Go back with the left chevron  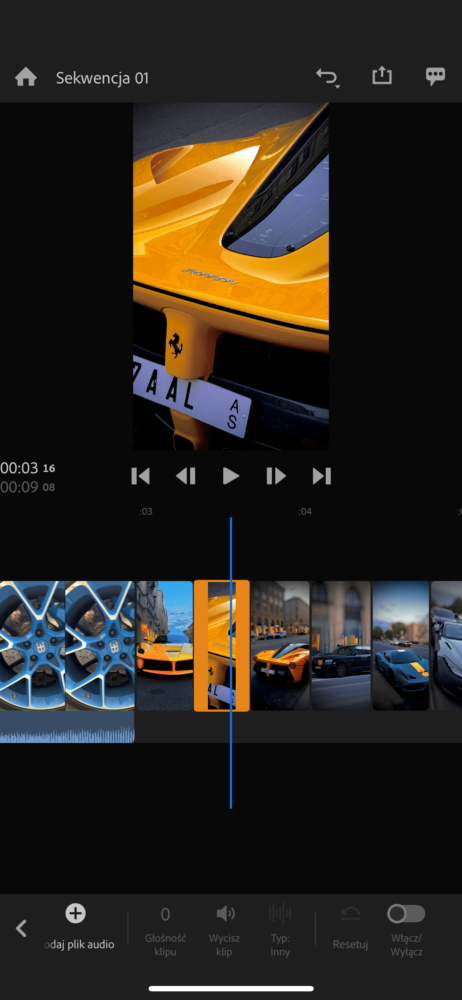click(21, 928)
